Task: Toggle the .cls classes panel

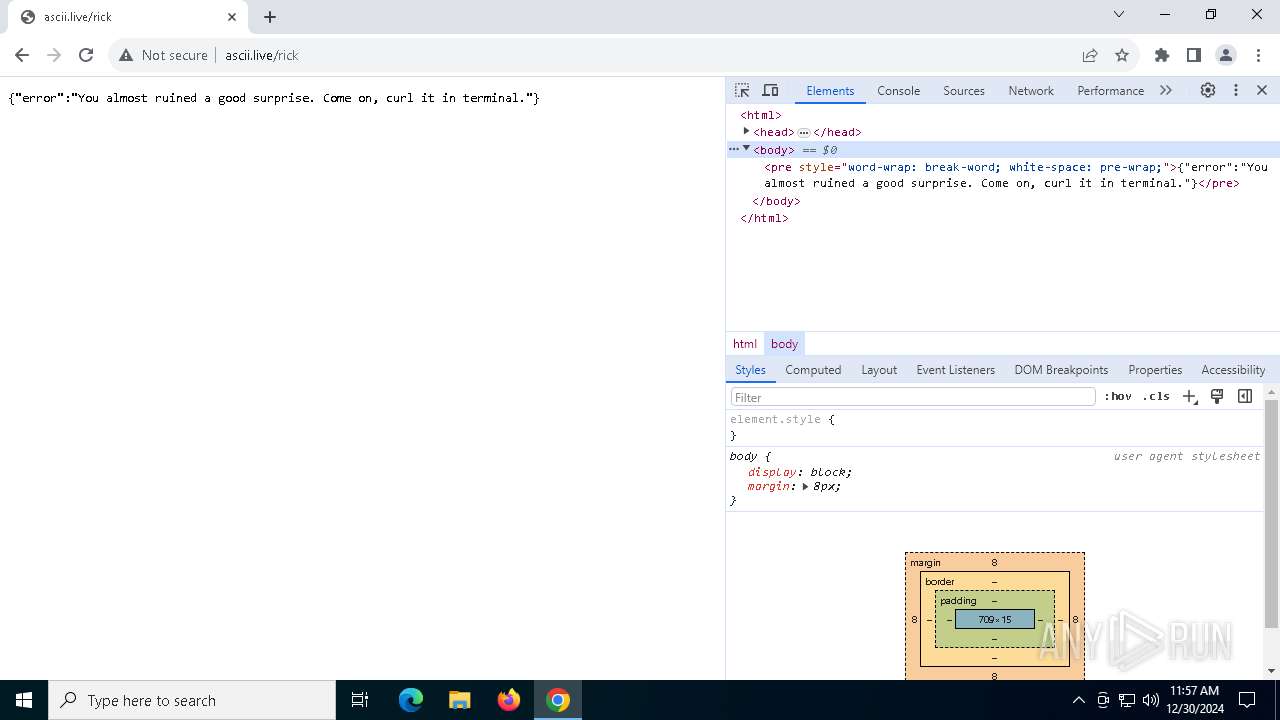Action: (1156, 396)
